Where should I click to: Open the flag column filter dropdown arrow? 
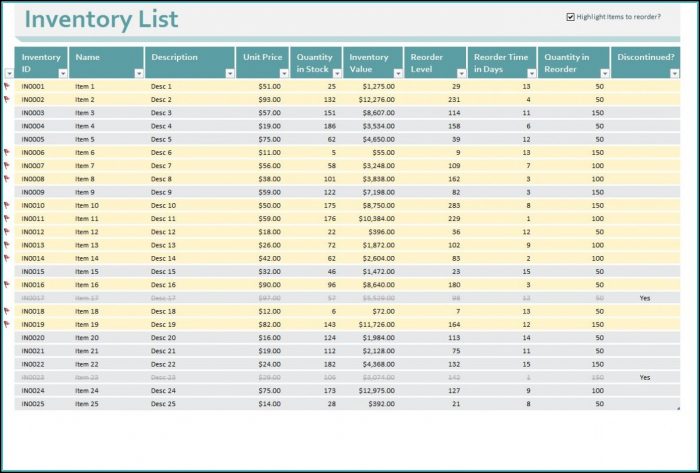point(9,73)
